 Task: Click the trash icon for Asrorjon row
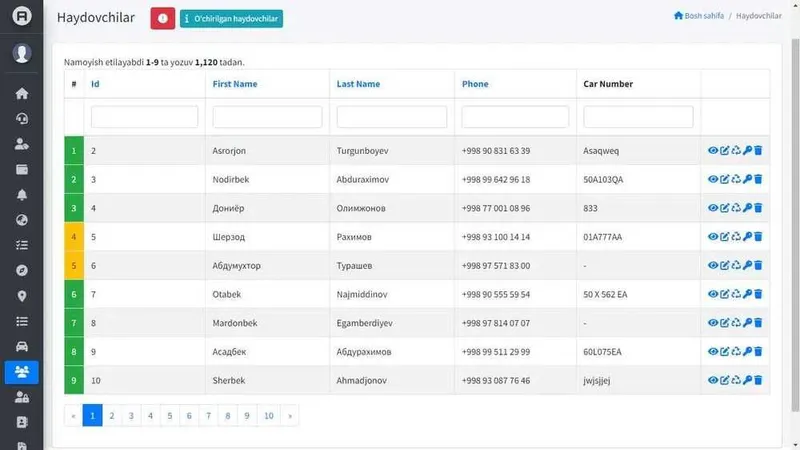[x=758, y=151]
